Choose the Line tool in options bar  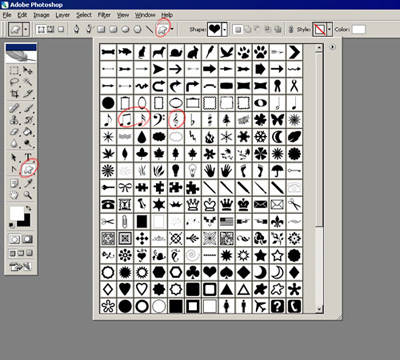click(149, 29)
